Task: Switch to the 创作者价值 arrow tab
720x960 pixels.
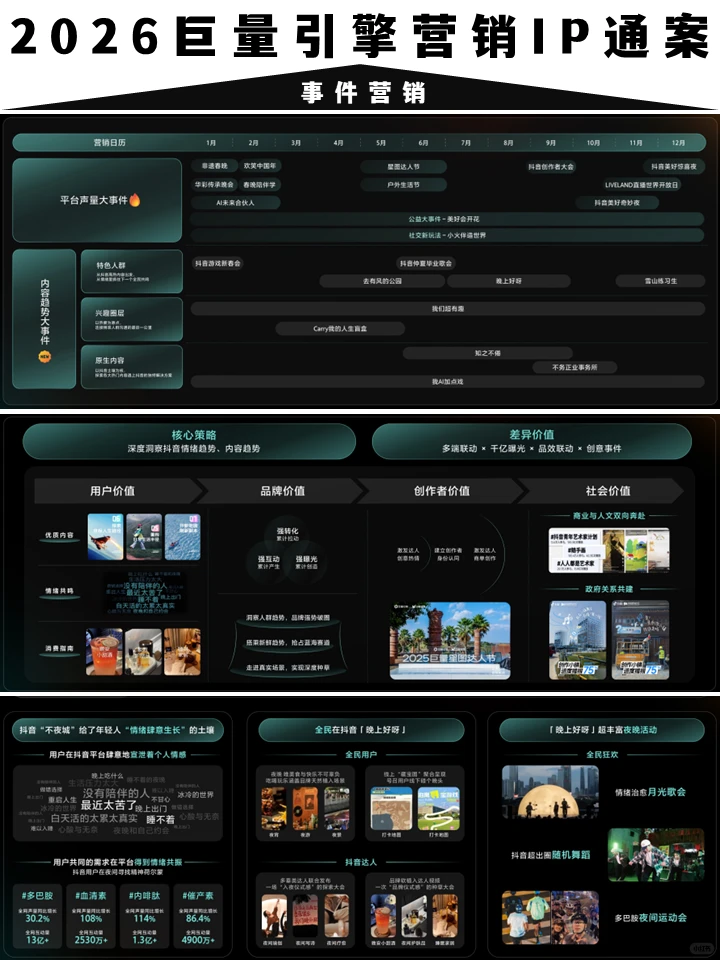Action: [442, 491]
